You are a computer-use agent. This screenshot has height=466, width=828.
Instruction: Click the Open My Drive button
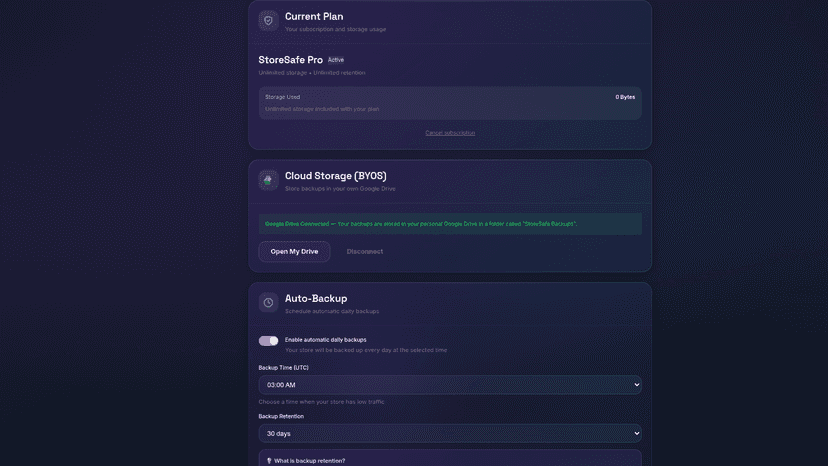[x=294, y=251]
